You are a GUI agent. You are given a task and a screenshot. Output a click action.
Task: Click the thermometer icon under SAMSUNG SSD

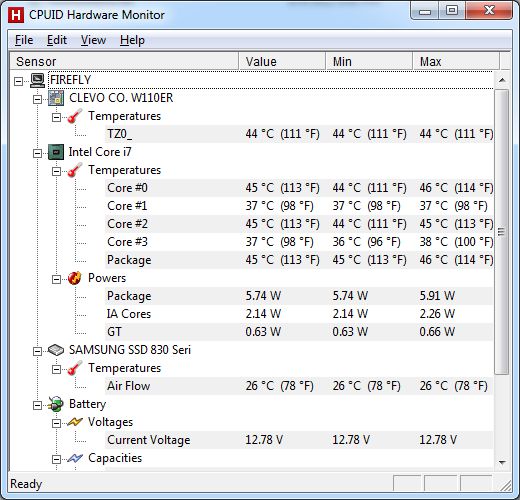click(x=75, y=368)
